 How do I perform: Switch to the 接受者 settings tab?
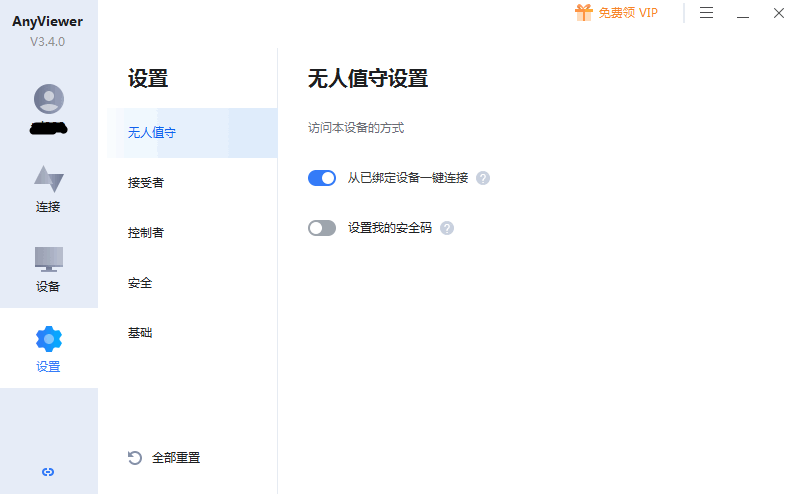pyautogui.click(x=146, y=182)
